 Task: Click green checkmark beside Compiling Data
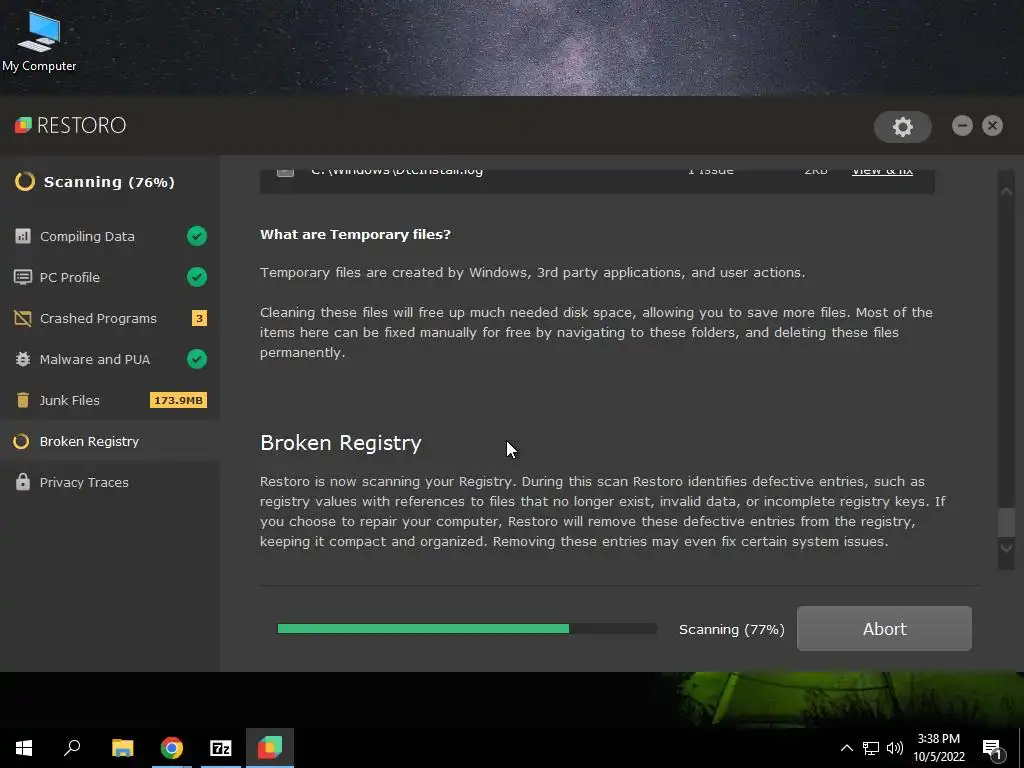[197, 236]
